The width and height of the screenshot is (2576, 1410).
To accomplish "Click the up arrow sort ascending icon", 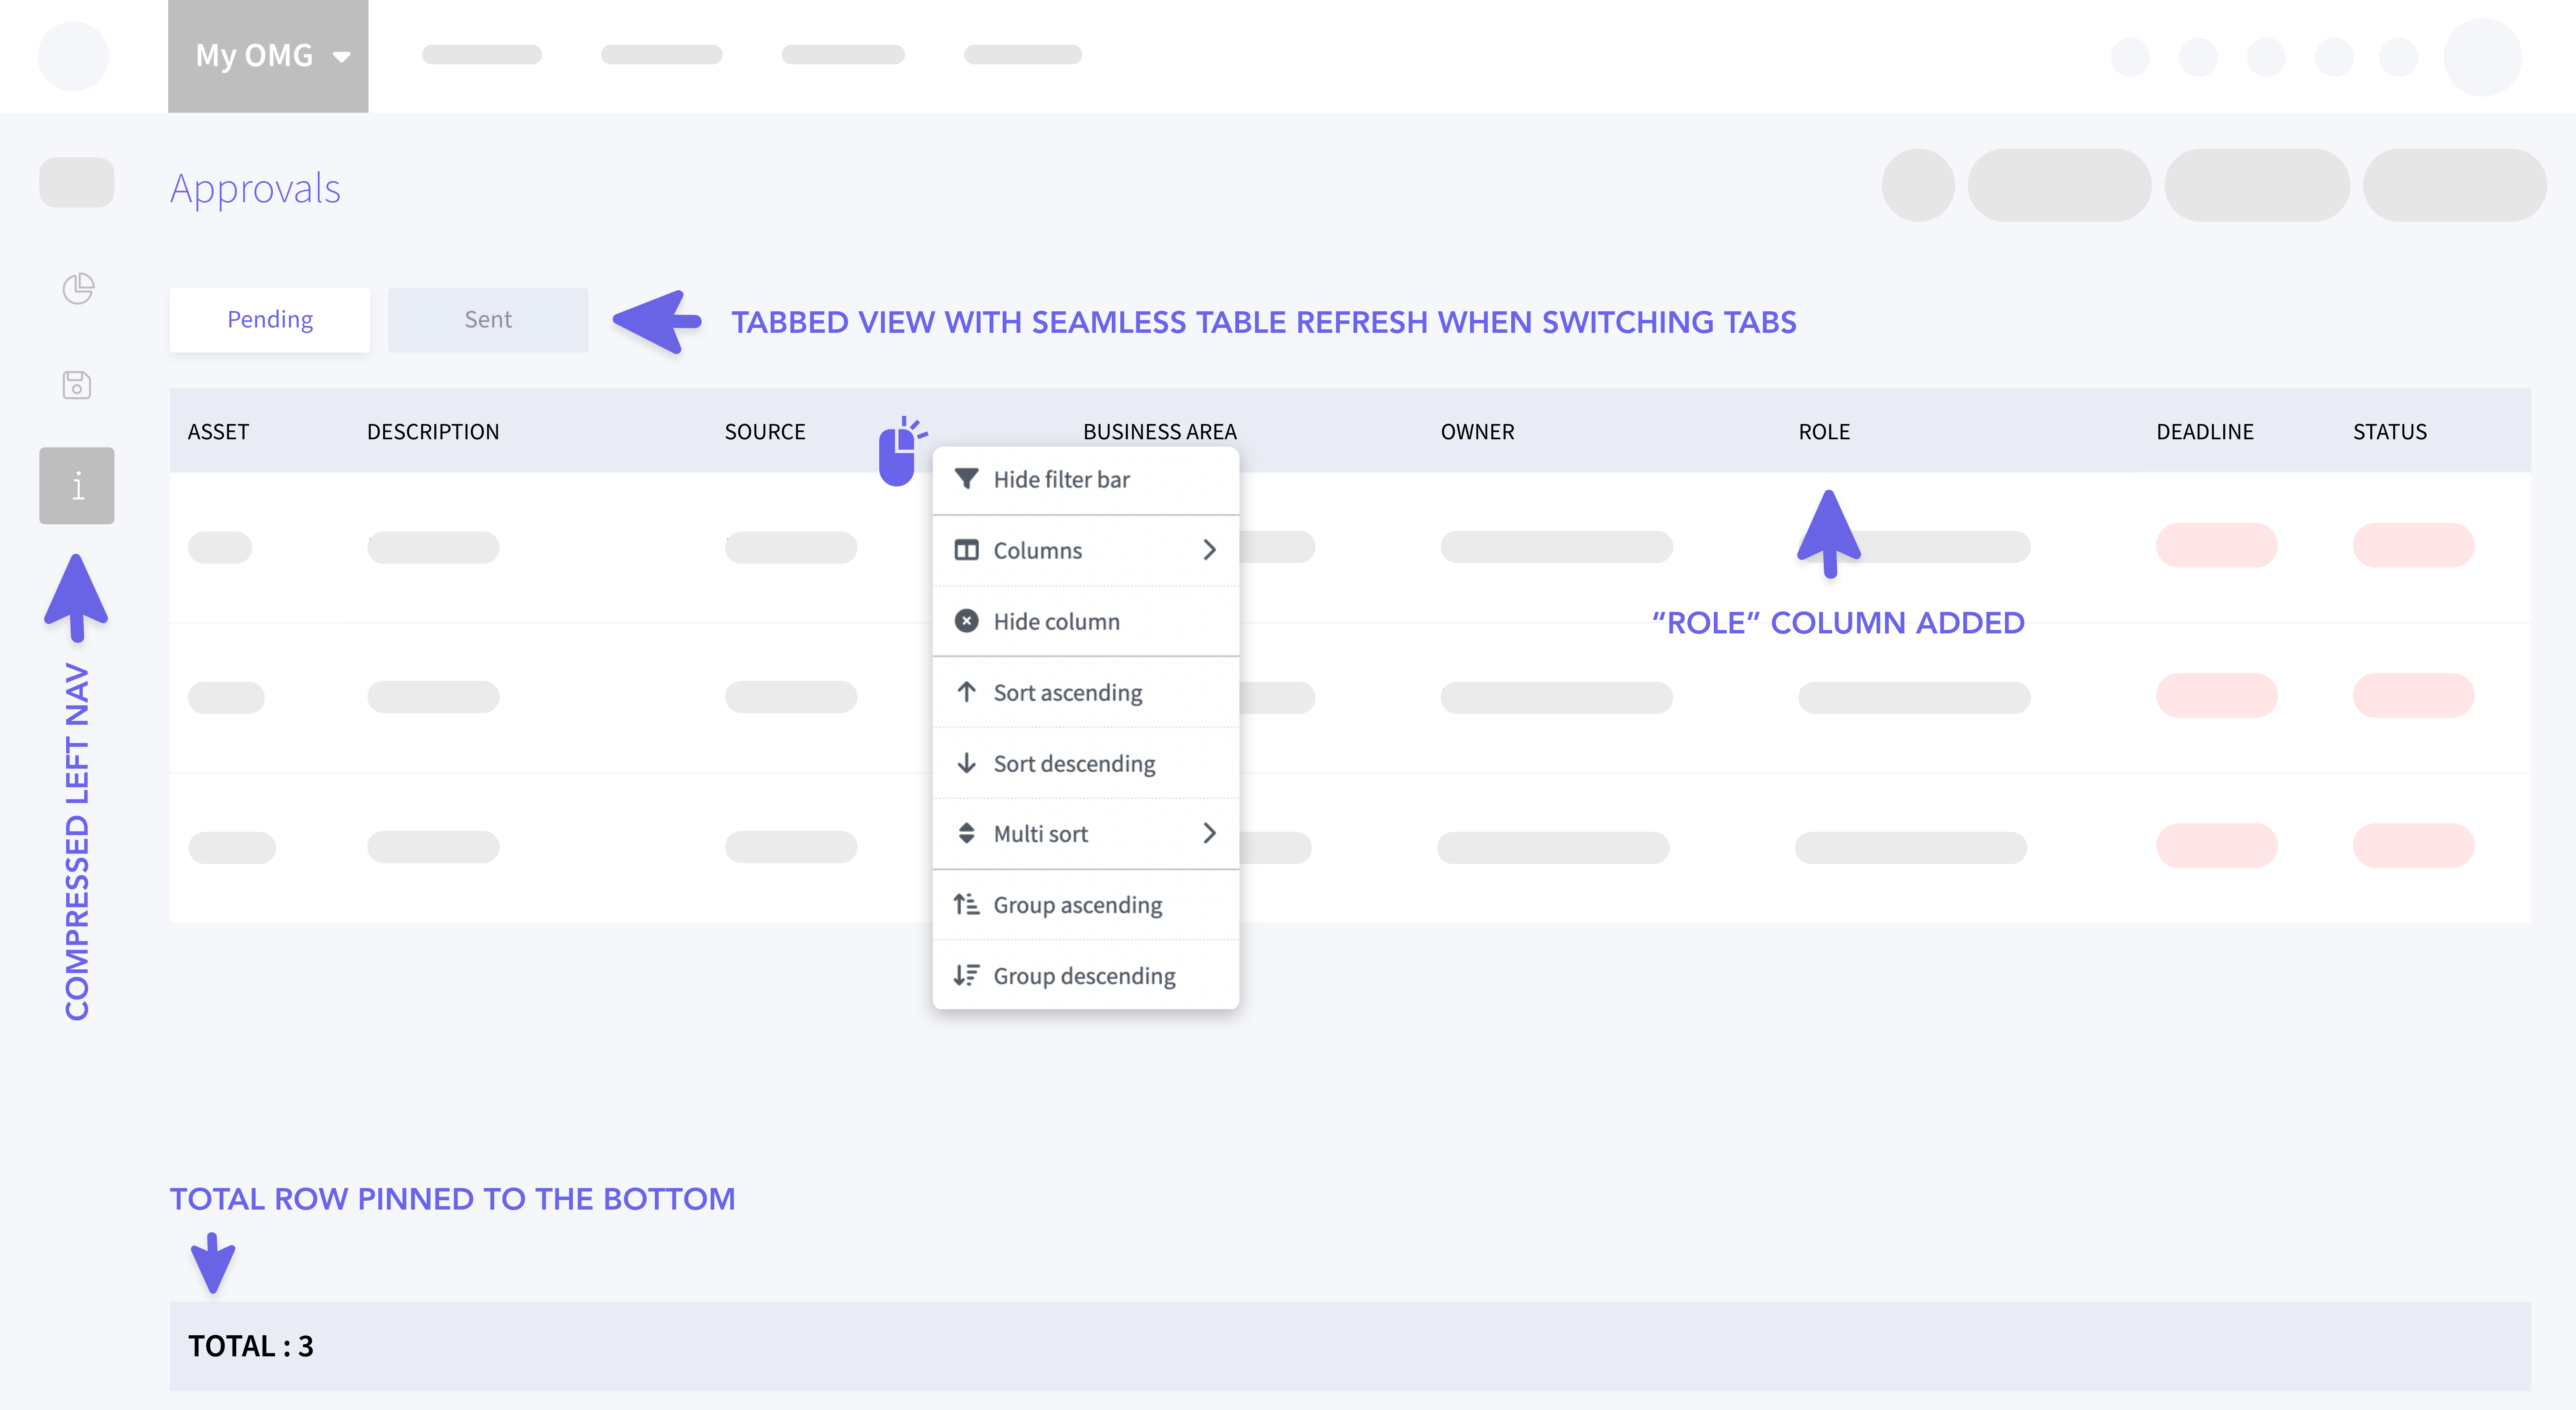I will [x=966, y=692].
